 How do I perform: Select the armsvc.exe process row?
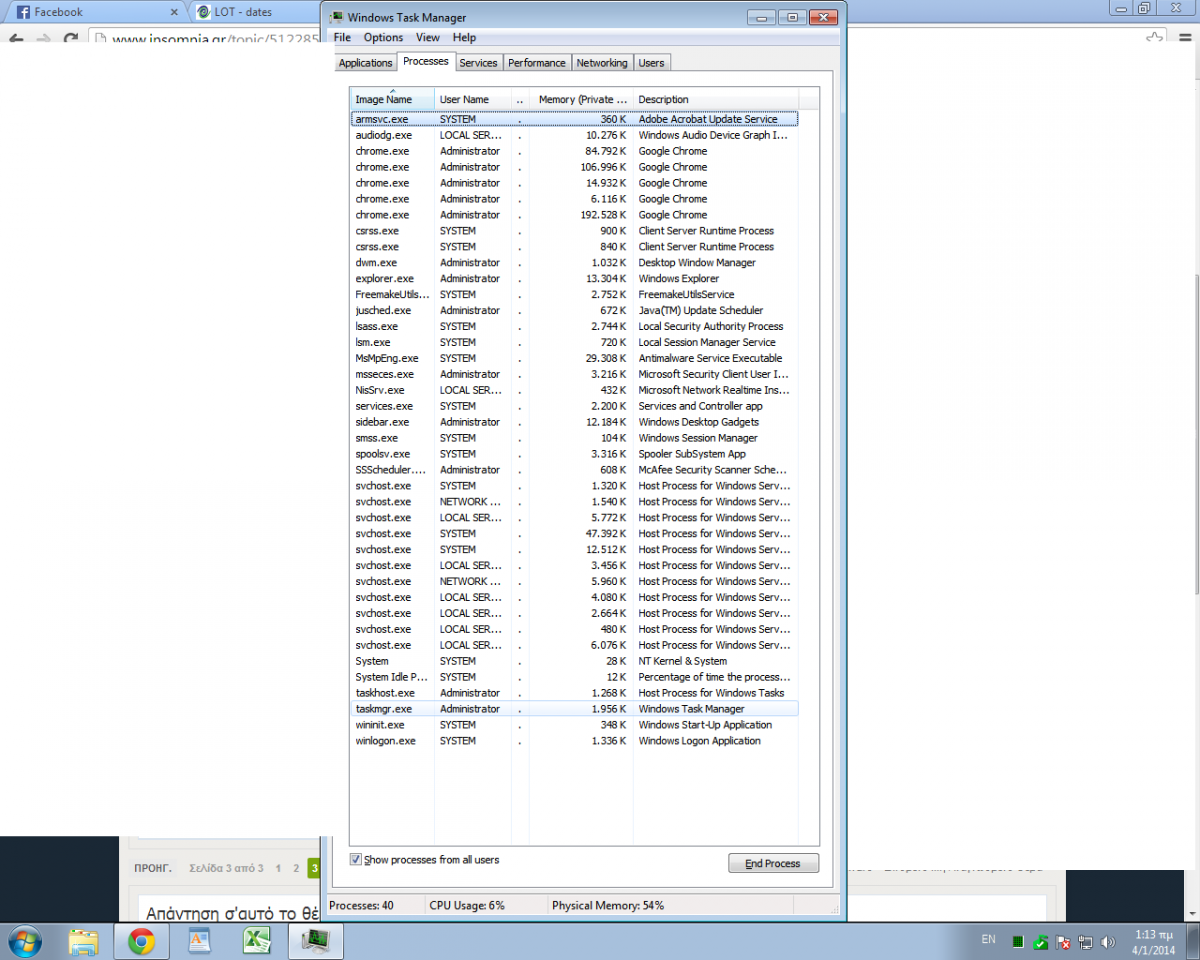click(x=574, y=119)
